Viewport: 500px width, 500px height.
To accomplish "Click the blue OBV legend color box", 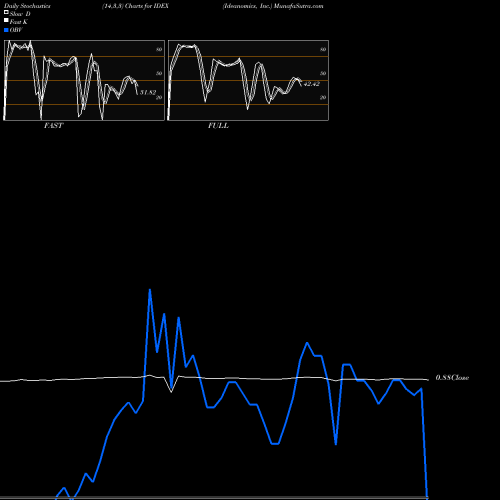I will tap(6, 30).
